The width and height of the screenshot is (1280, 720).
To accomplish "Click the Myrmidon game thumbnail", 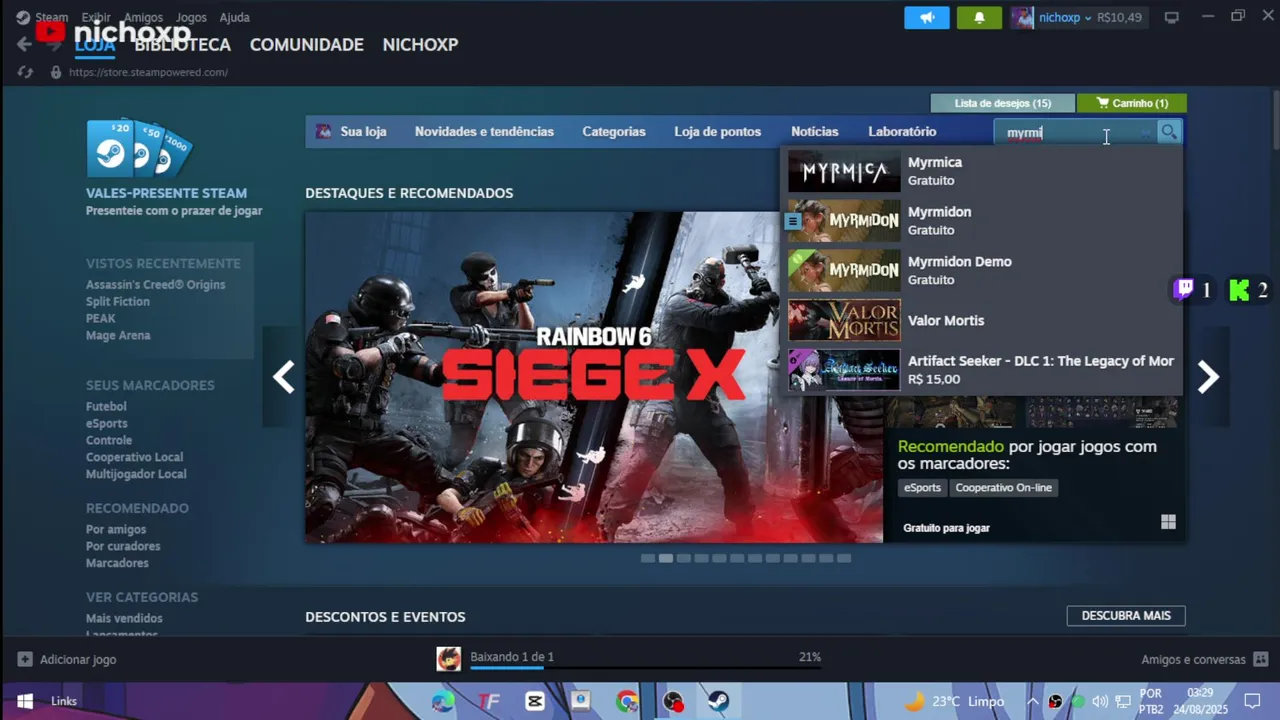I will click(844, 221).
